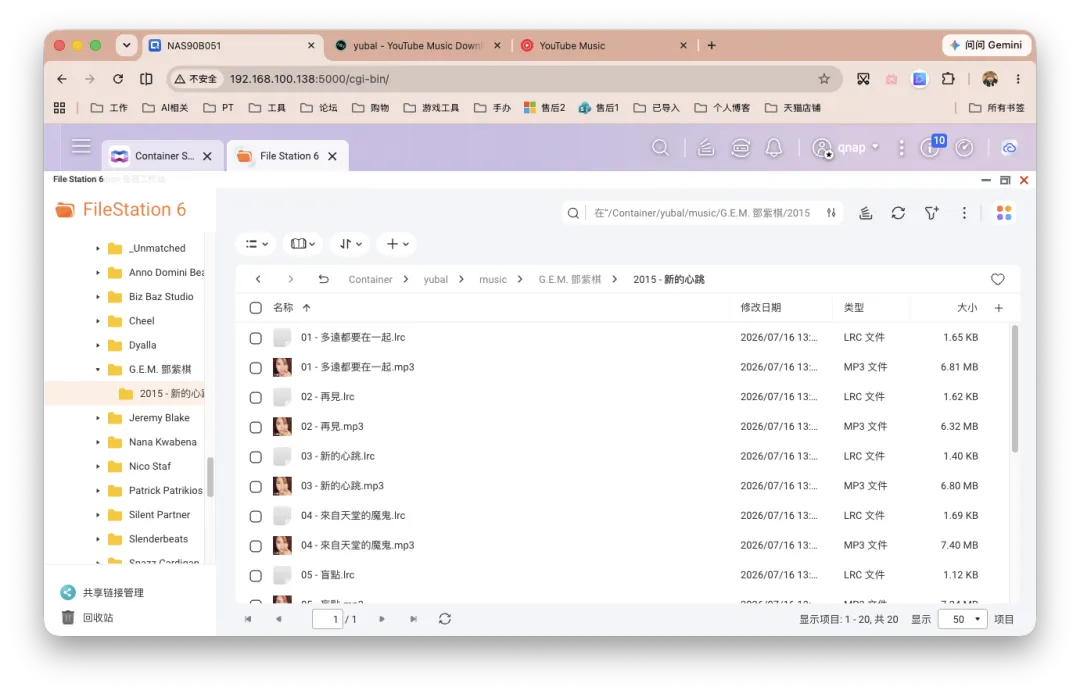Bookmark this page with the star icon

tap(824, 79)
